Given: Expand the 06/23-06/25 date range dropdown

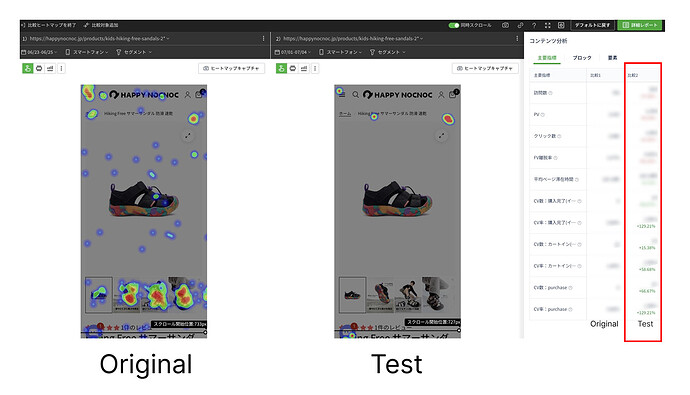Looking at the screenshot, I should [x=40, y=52].
